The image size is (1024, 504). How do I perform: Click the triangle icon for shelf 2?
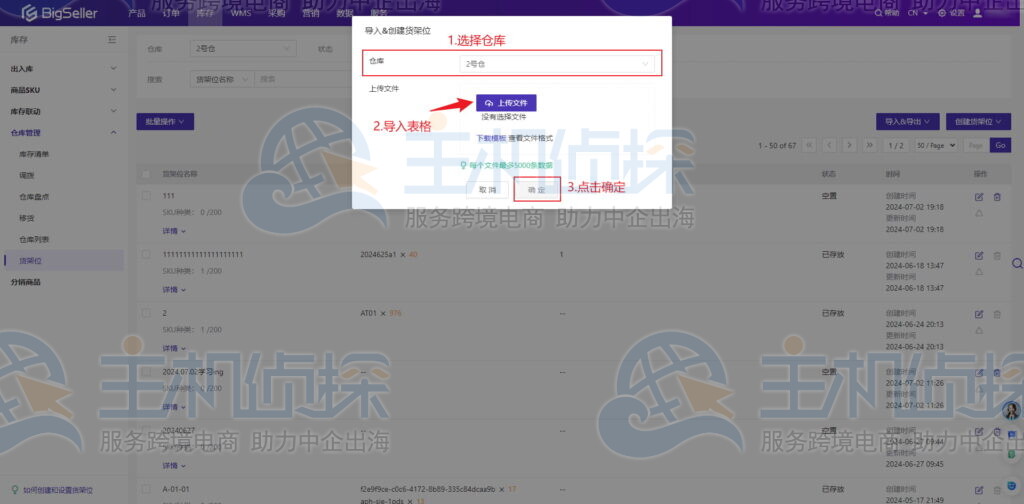coord(979,330)
